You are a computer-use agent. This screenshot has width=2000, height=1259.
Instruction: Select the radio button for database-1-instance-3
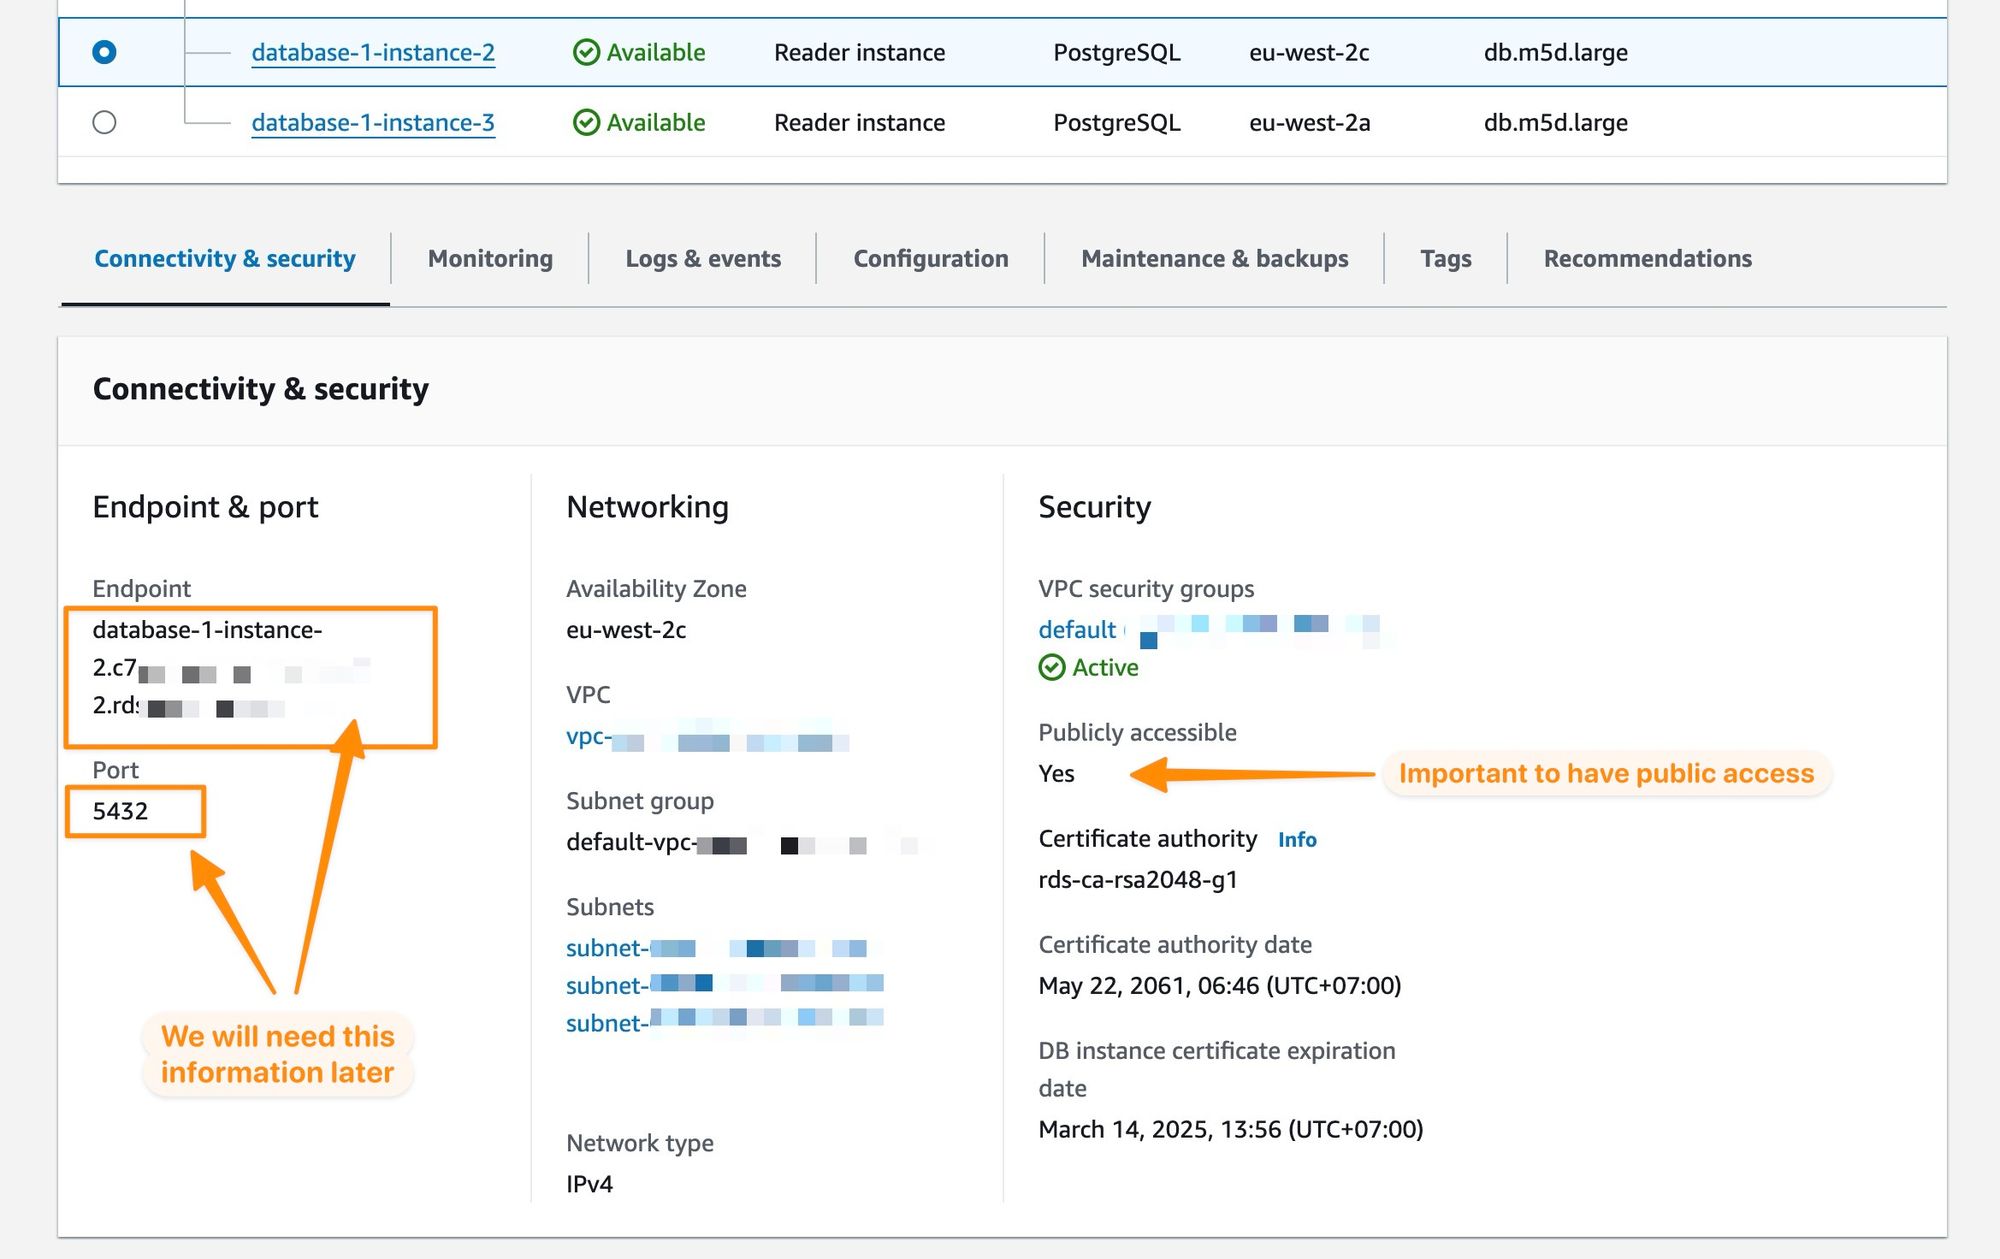click(106, 122)
